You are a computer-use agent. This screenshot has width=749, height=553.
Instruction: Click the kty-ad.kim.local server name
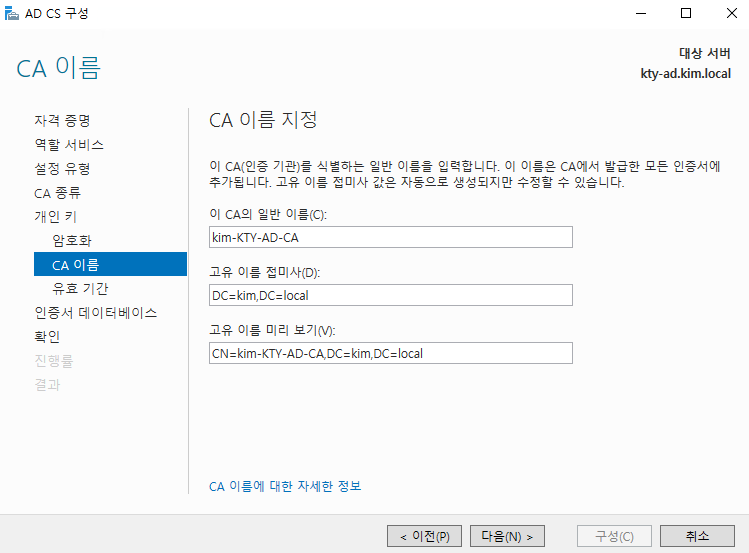tap(685, 74)
